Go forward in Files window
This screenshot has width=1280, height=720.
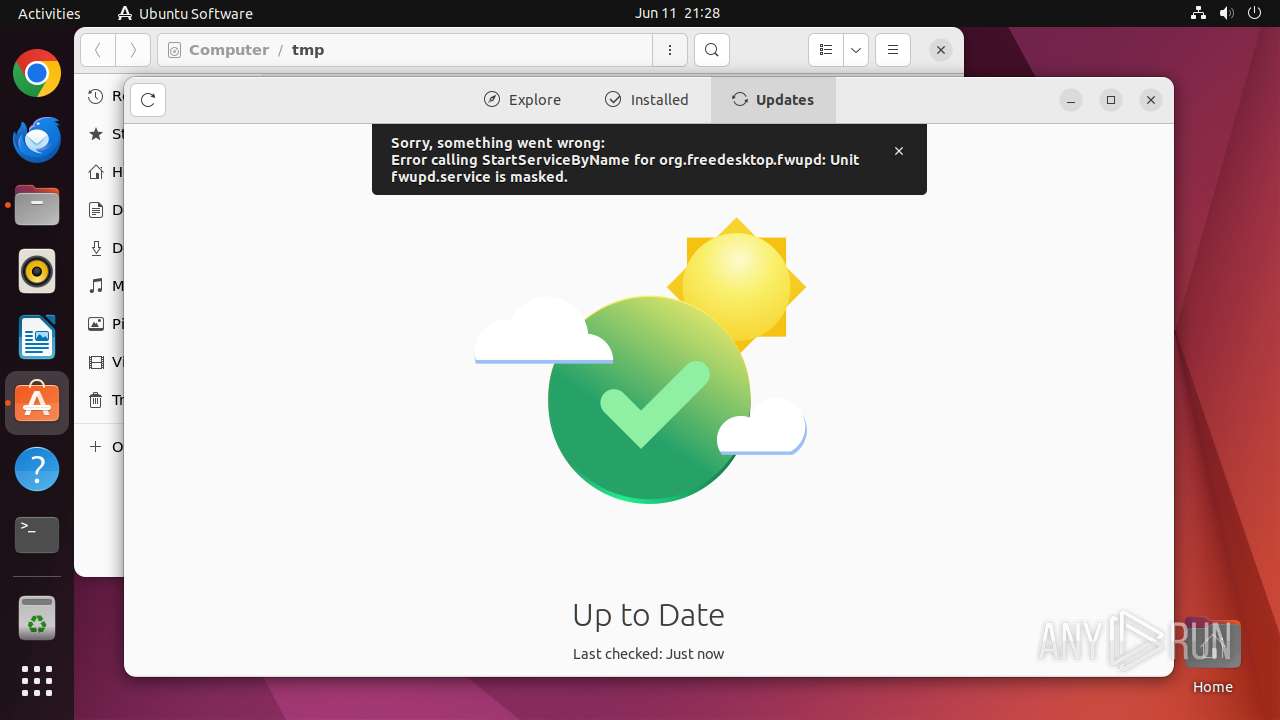tap(133, 50)
